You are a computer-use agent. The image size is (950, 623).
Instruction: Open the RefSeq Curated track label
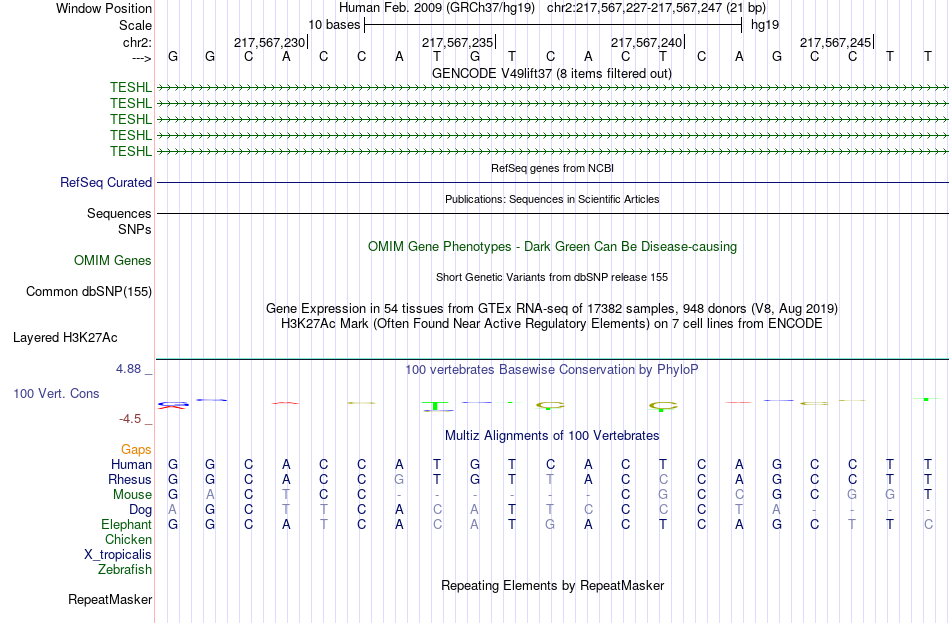pyautogui.click(x=106, y=182)
